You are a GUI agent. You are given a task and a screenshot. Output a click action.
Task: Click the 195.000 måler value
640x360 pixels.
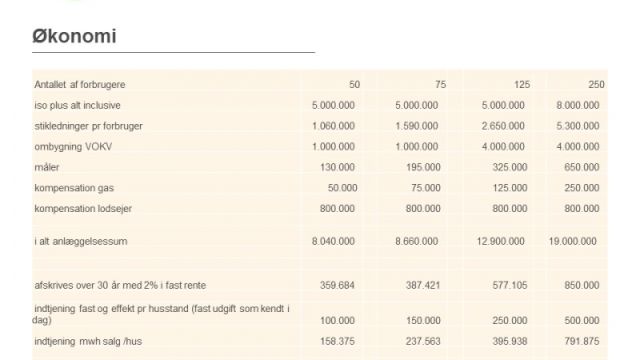point(423,167)
